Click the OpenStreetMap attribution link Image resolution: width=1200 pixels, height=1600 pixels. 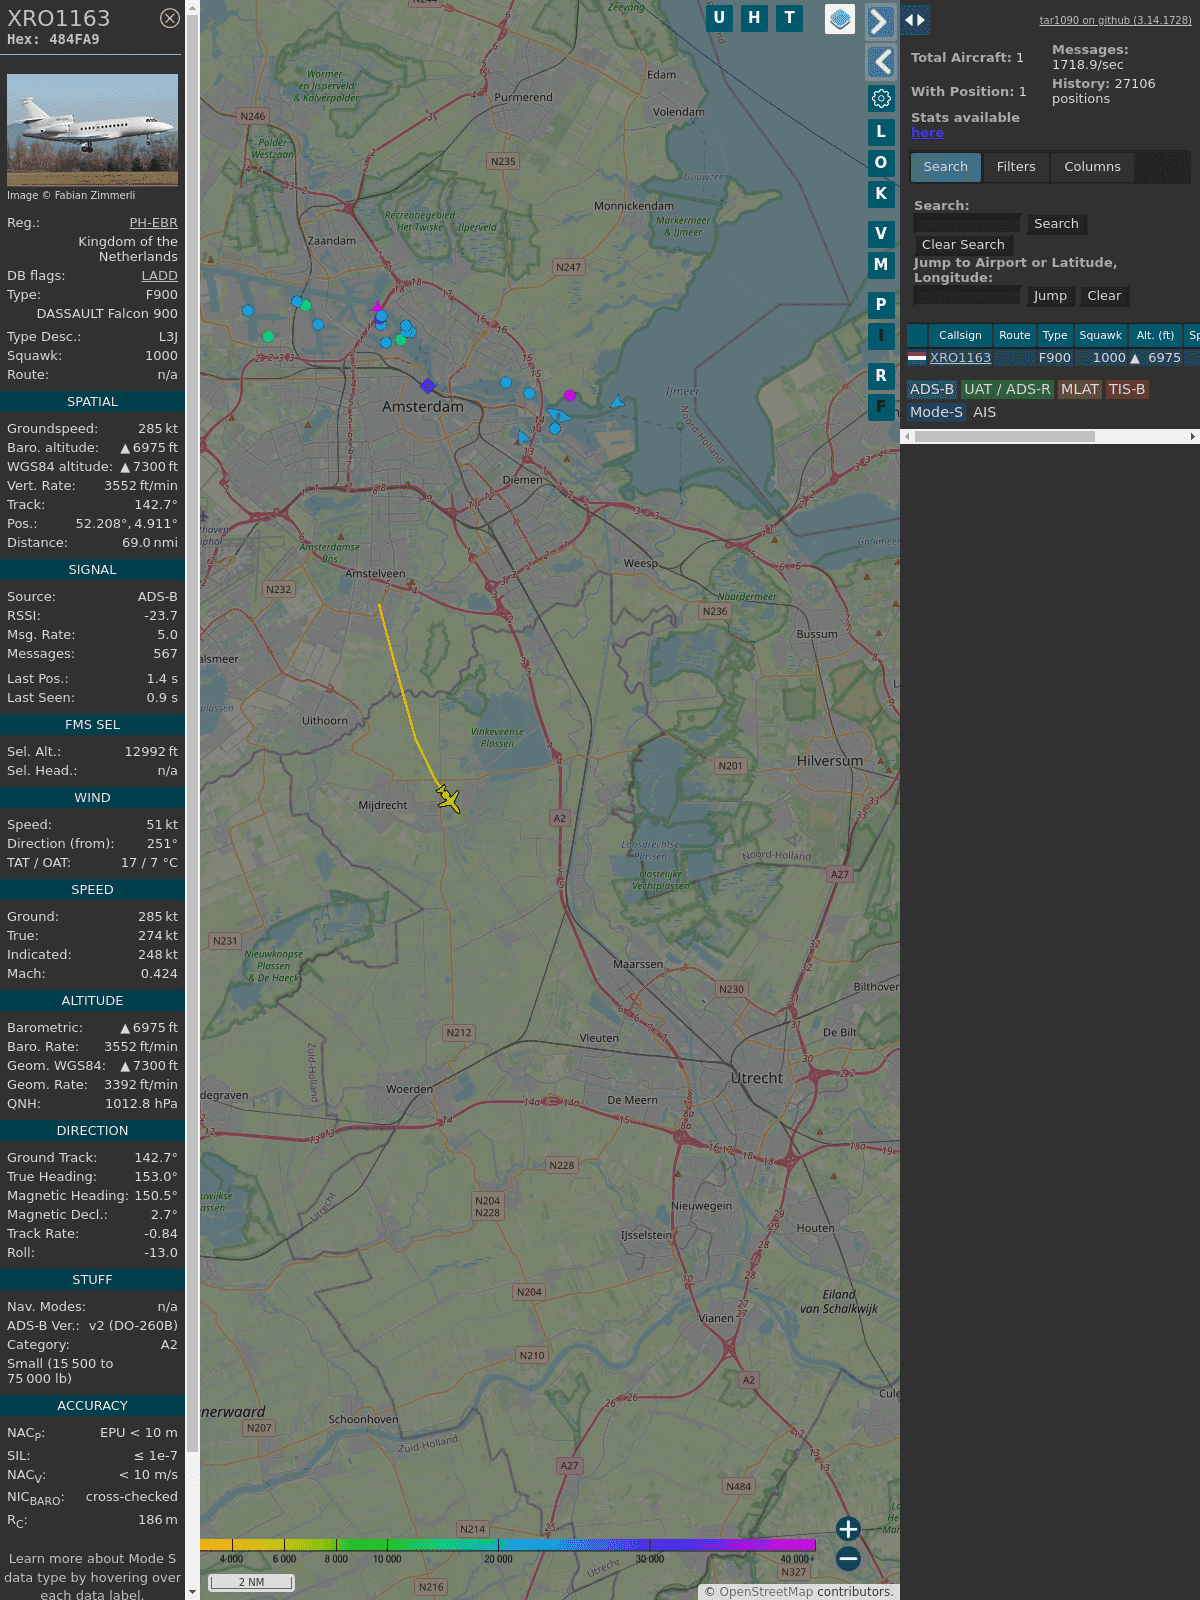point(766,1592)
